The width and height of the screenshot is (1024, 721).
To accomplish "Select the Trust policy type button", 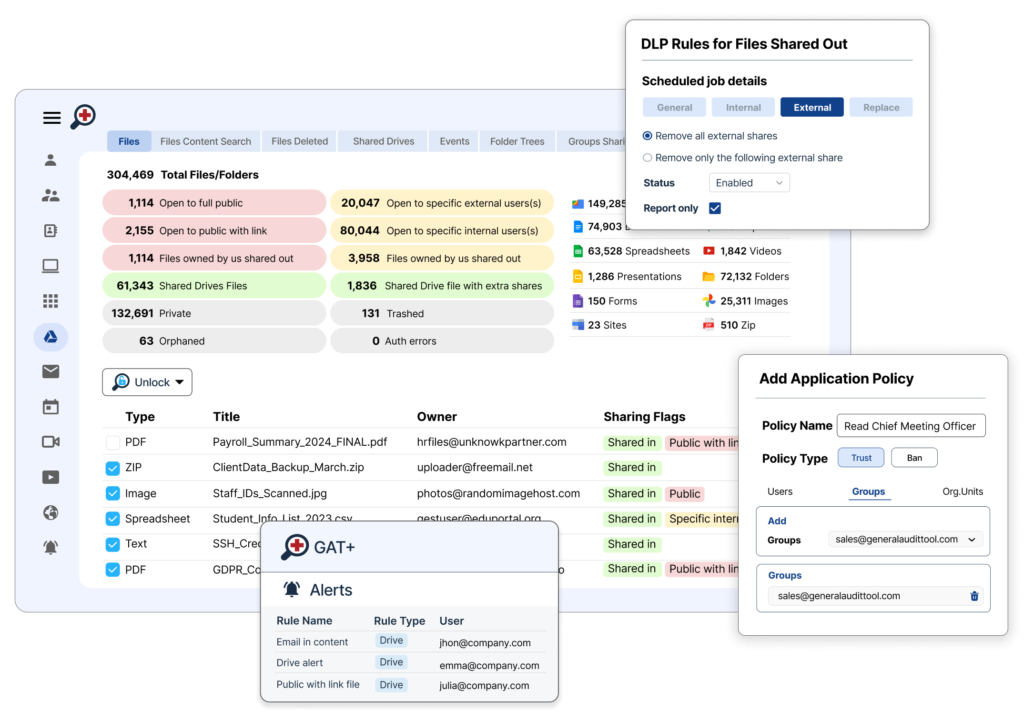I will 860,457.
